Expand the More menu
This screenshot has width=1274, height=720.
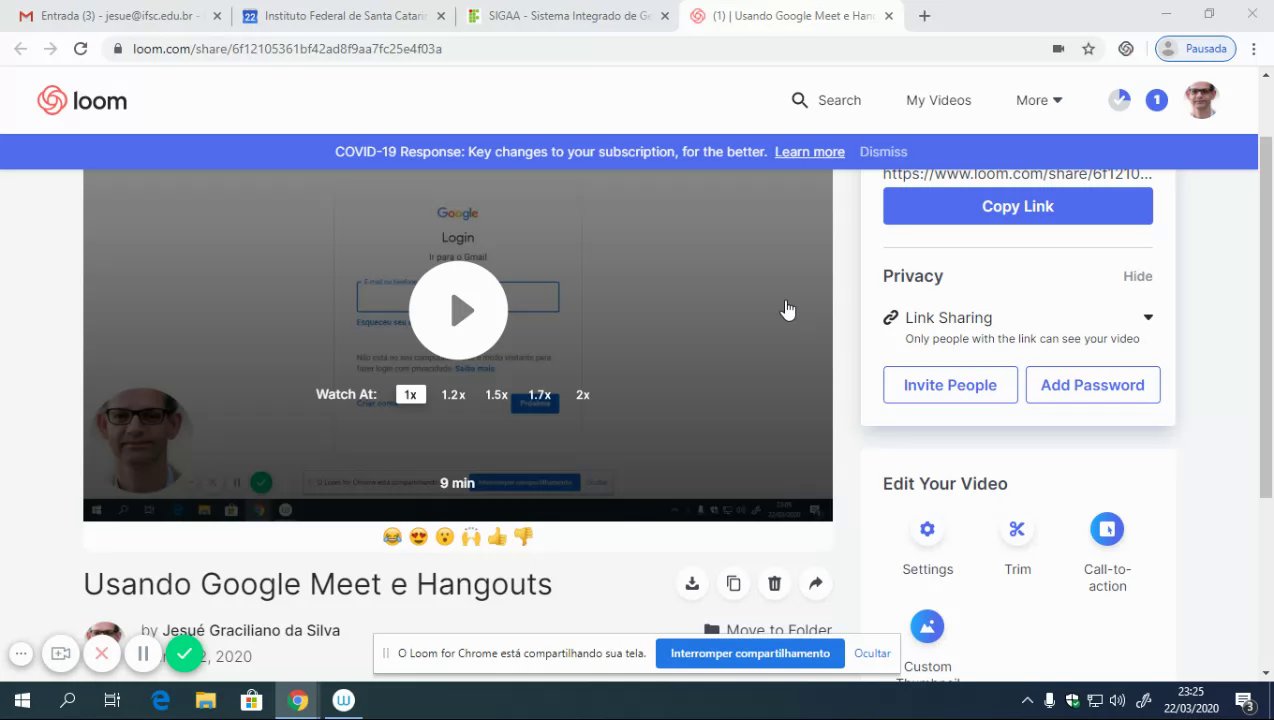click(1039, 100)
